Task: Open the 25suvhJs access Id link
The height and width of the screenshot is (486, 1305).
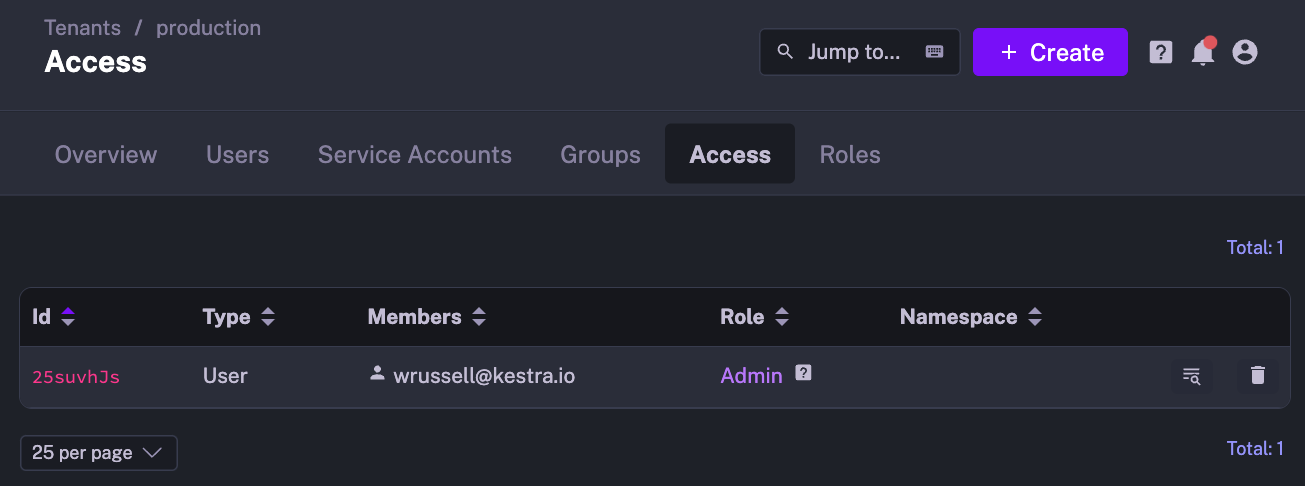Action: tap(76, 377)
